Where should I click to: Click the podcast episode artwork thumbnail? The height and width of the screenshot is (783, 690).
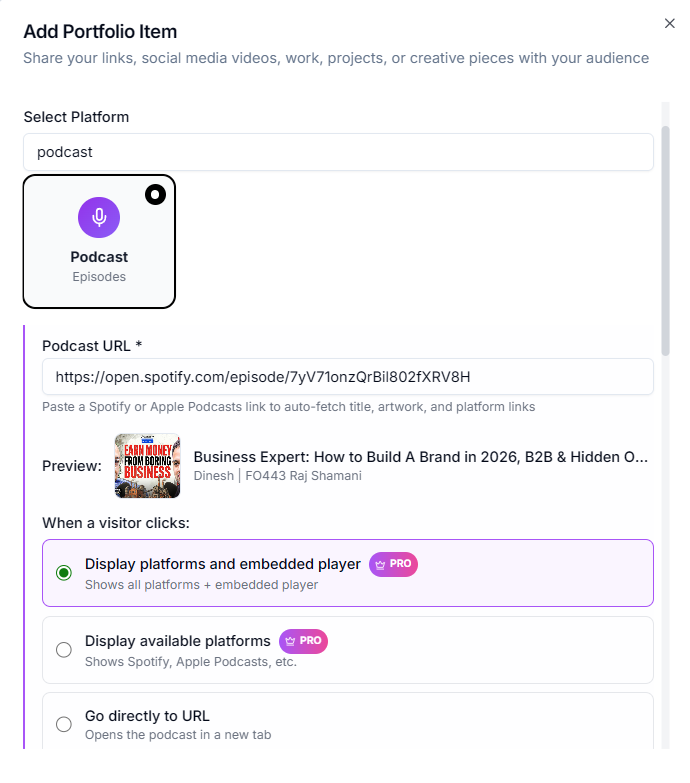coord(147,465)
